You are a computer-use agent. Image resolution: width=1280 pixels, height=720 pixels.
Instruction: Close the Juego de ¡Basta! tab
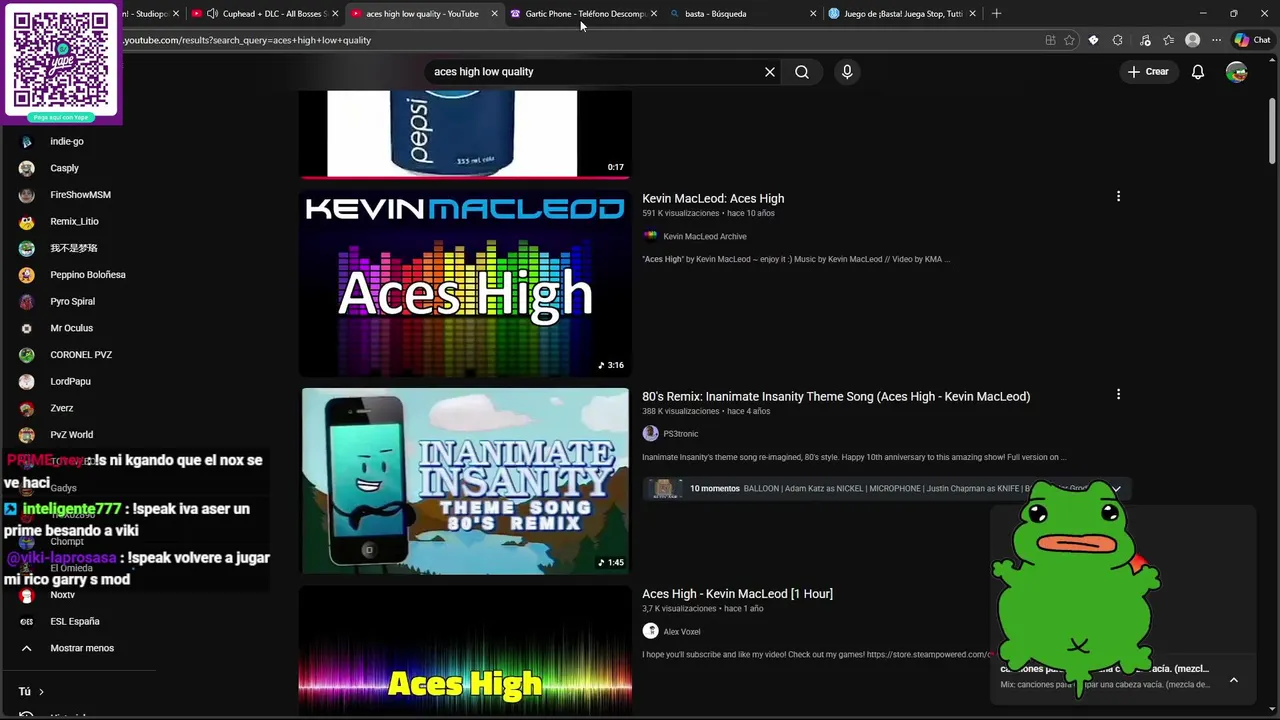(972, 14)
